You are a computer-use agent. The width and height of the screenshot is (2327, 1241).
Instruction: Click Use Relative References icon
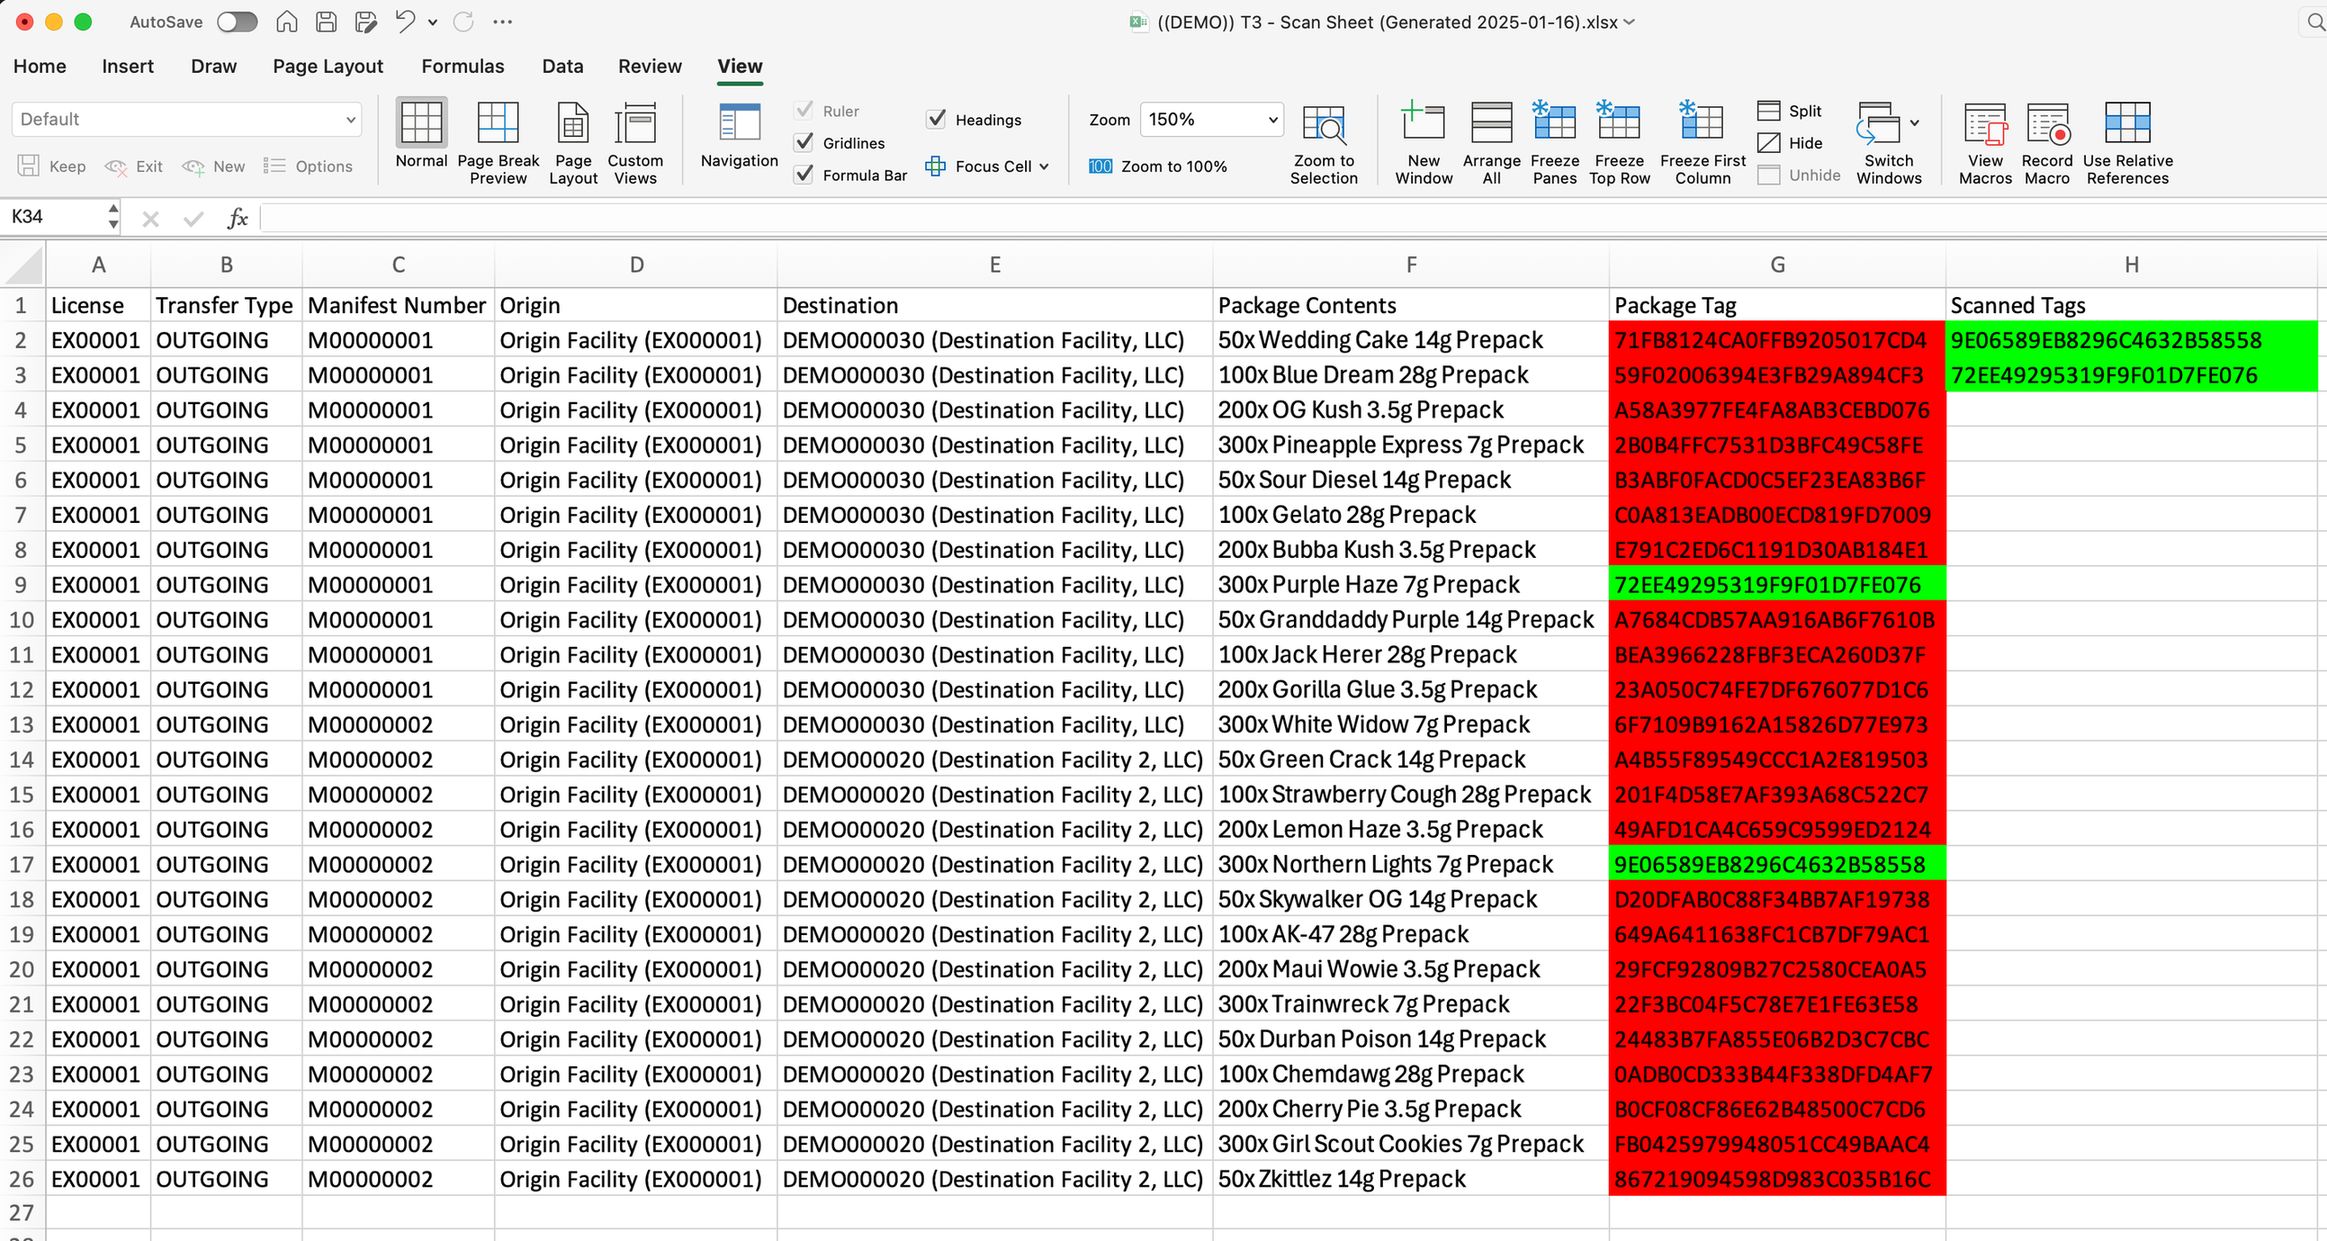coord(2127,124)
